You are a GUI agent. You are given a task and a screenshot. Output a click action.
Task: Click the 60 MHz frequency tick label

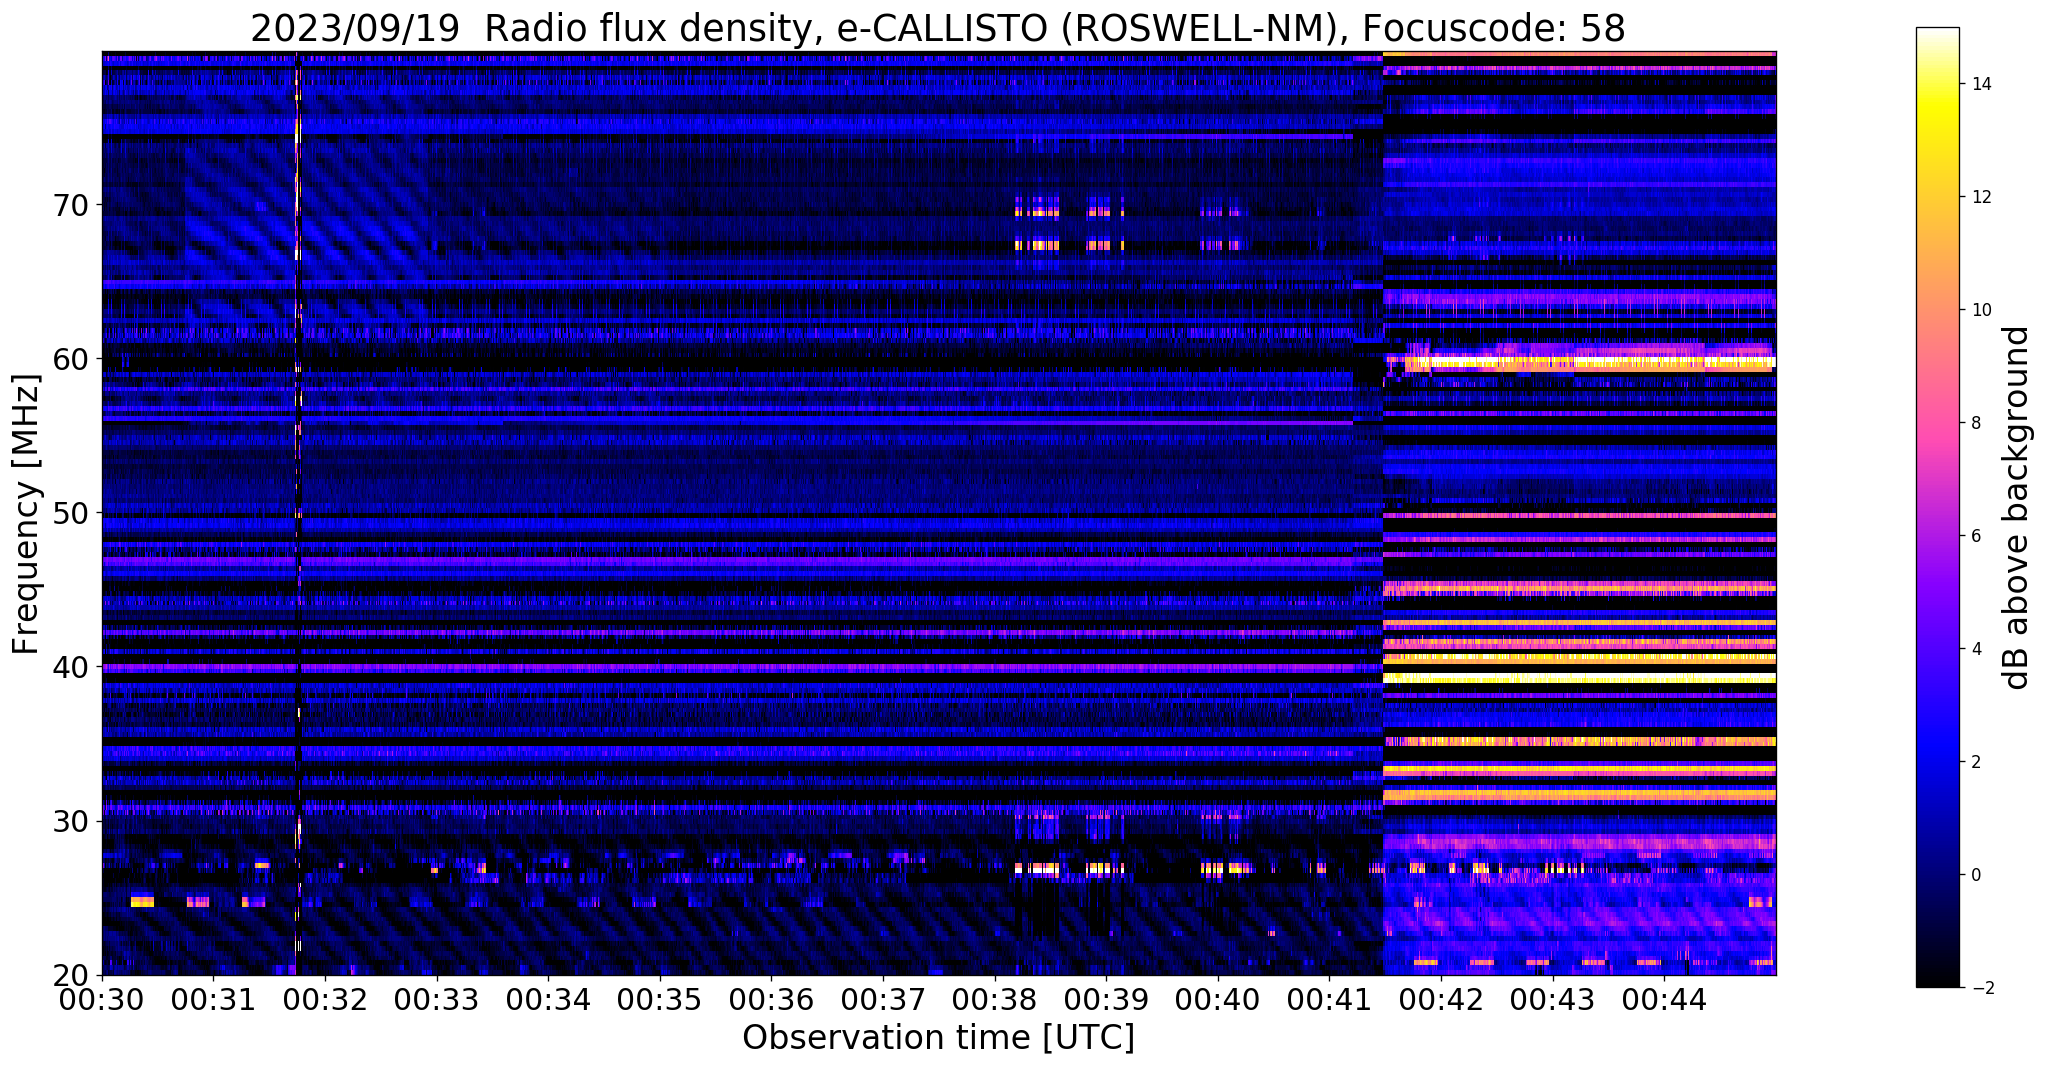(71, 359)
